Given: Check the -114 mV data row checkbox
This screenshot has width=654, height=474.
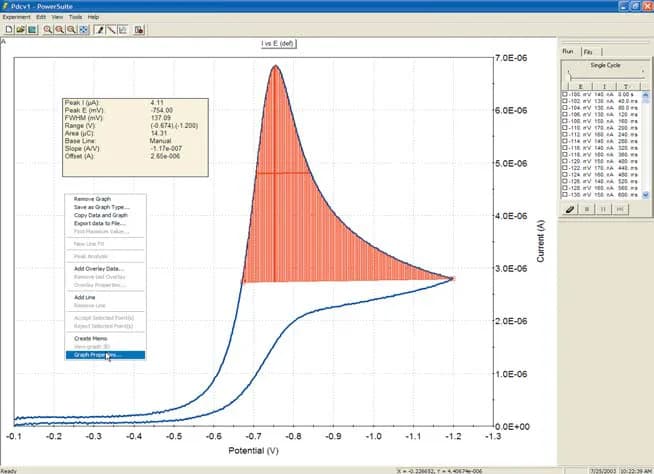Looking at the screenshot, I should 565,141.
